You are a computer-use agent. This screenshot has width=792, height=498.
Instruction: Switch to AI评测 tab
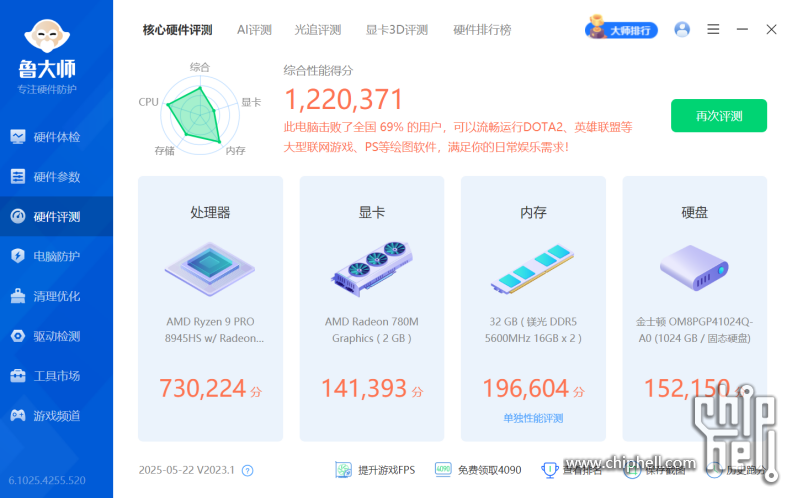255,30
